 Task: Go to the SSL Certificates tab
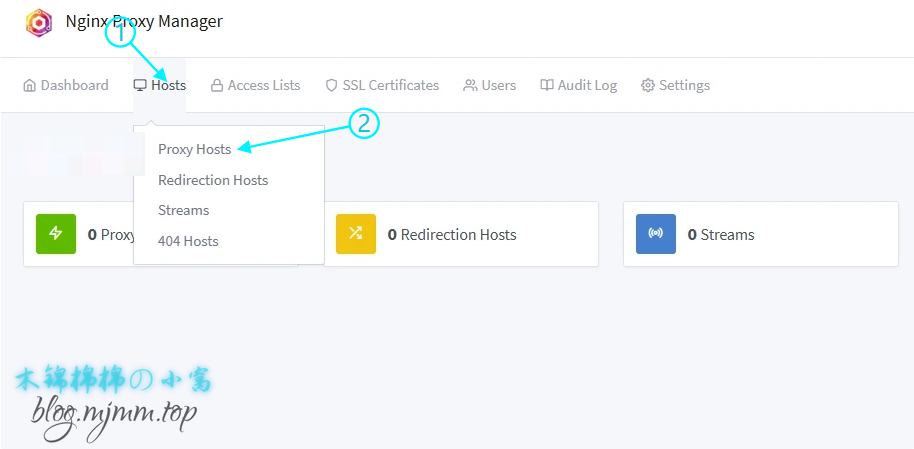pyautogui.click(x=390, y=86)
